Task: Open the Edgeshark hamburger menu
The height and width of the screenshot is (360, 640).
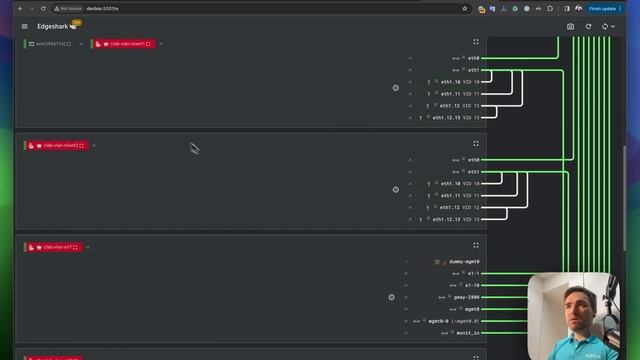Action: 24,27
